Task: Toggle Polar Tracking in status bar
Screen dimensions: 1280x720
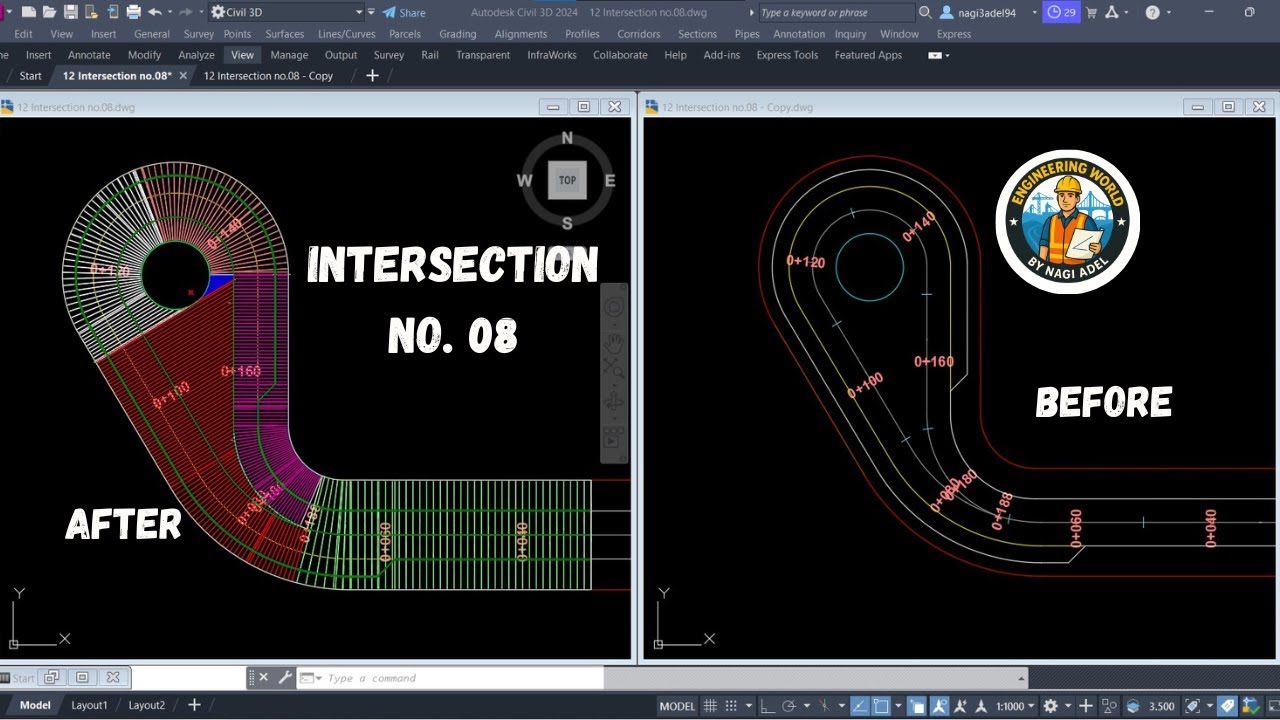Action: pyautogui.click(x=788, y=706)
